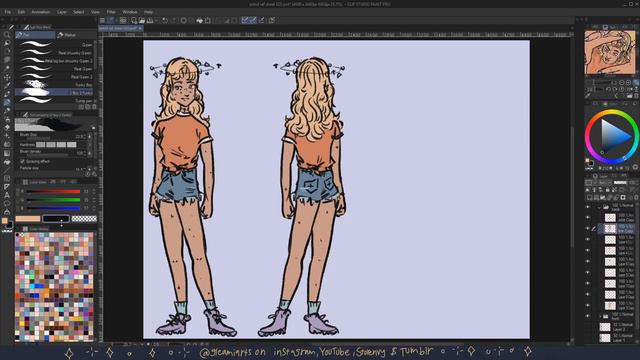
Task: Hide the first layer inside the top folder
Action: point(588,218)
